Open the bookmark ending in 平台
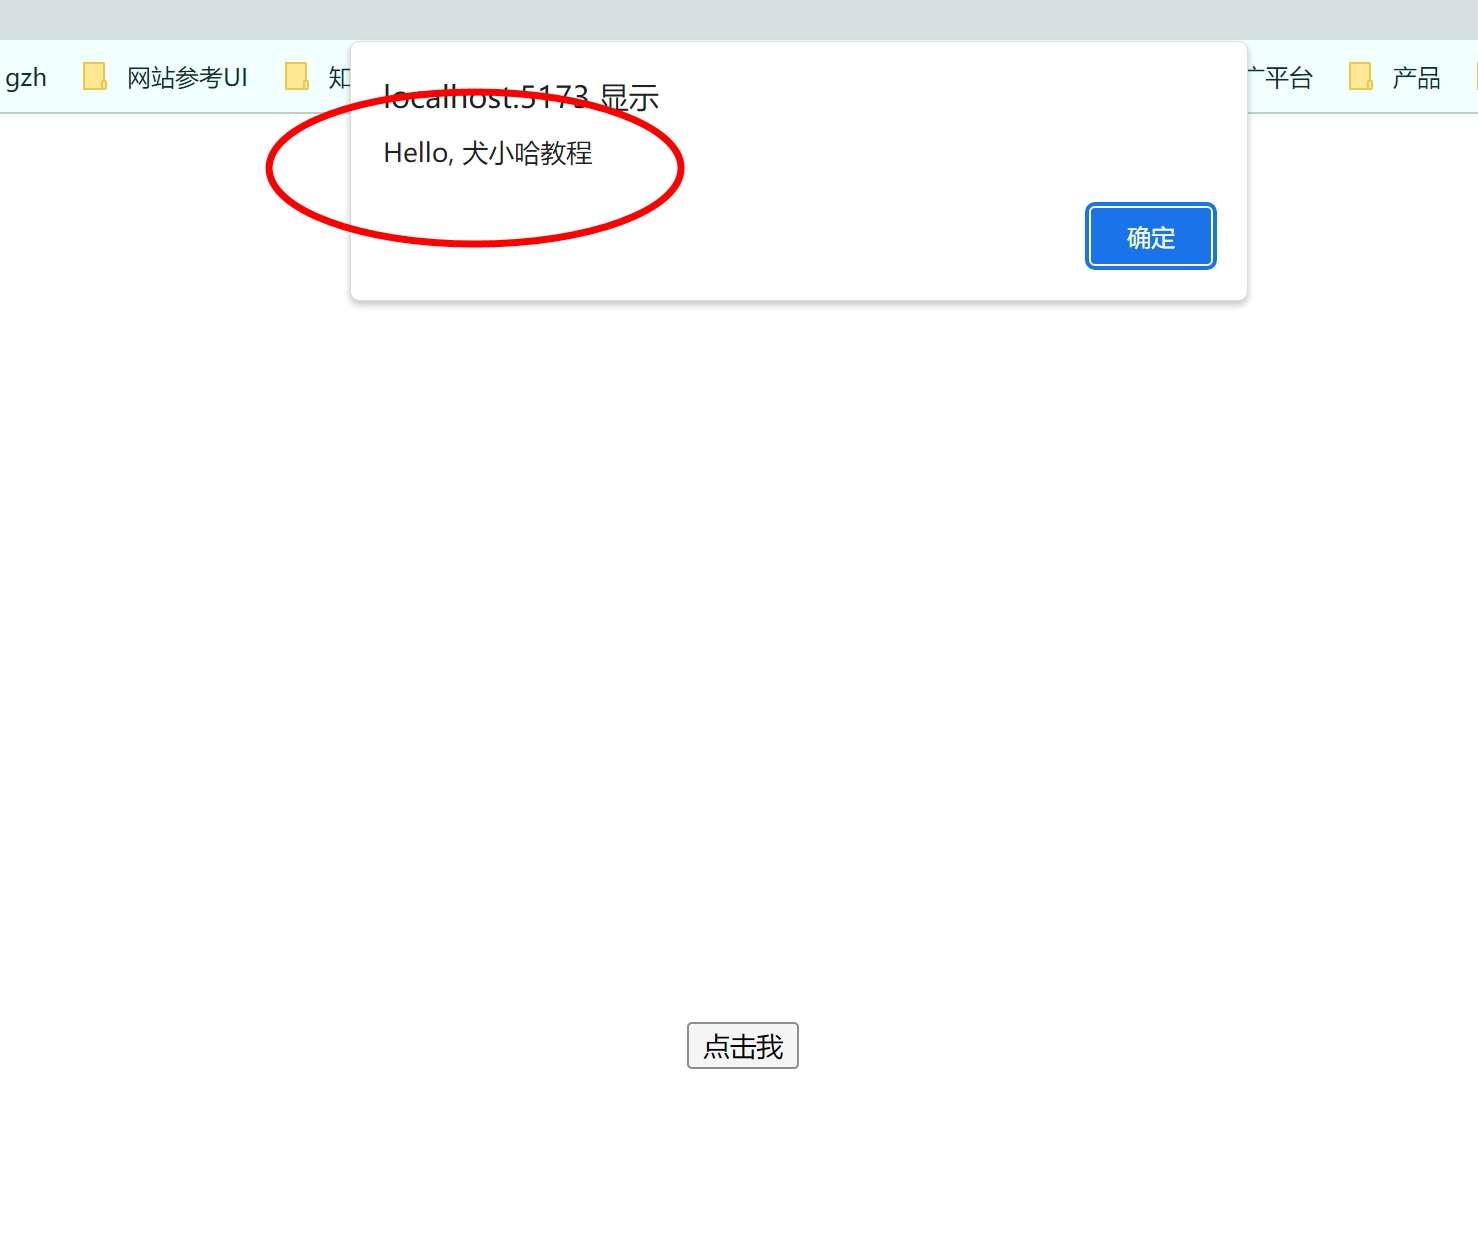Screen dimensions: 1478x1246 pos(1283,77)
